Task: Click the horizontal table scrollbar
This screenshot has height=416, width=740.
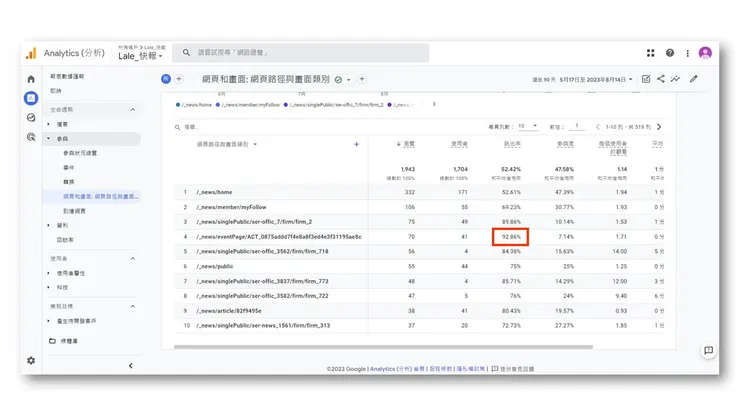Action: [x=383, y=347]
